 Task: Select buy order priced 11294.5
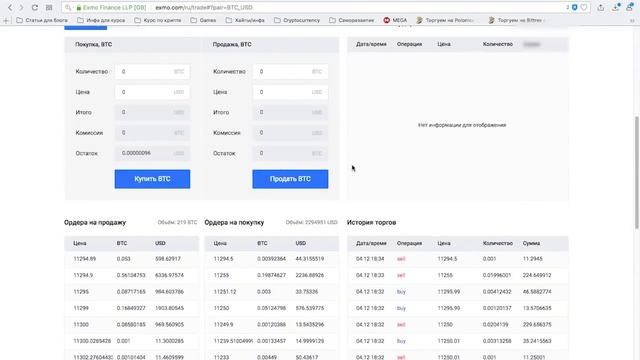click(271, 259)
